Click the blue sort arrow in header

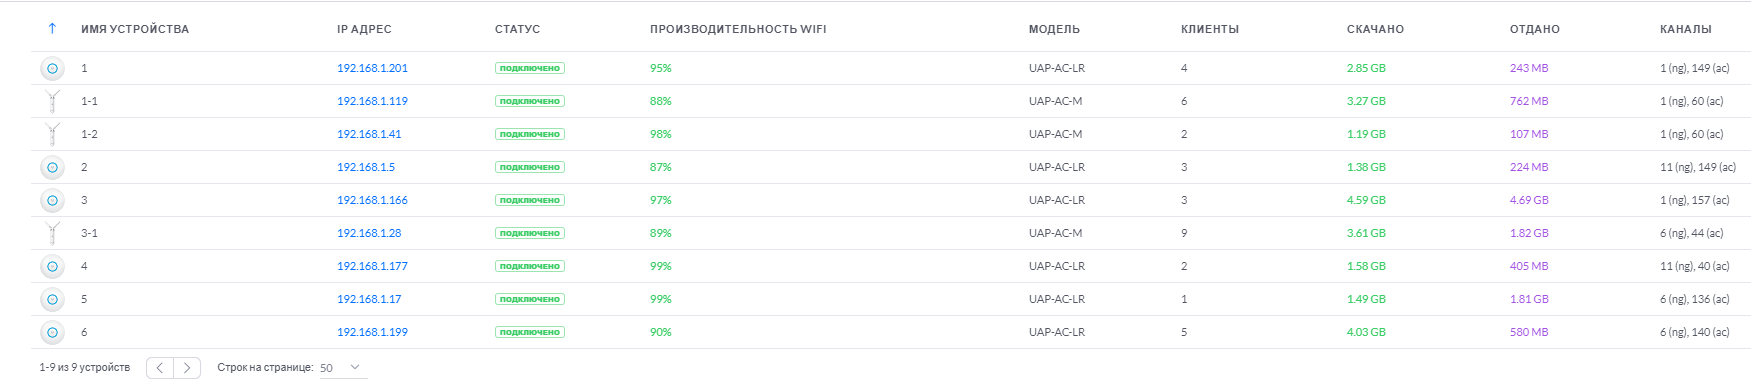52,29
